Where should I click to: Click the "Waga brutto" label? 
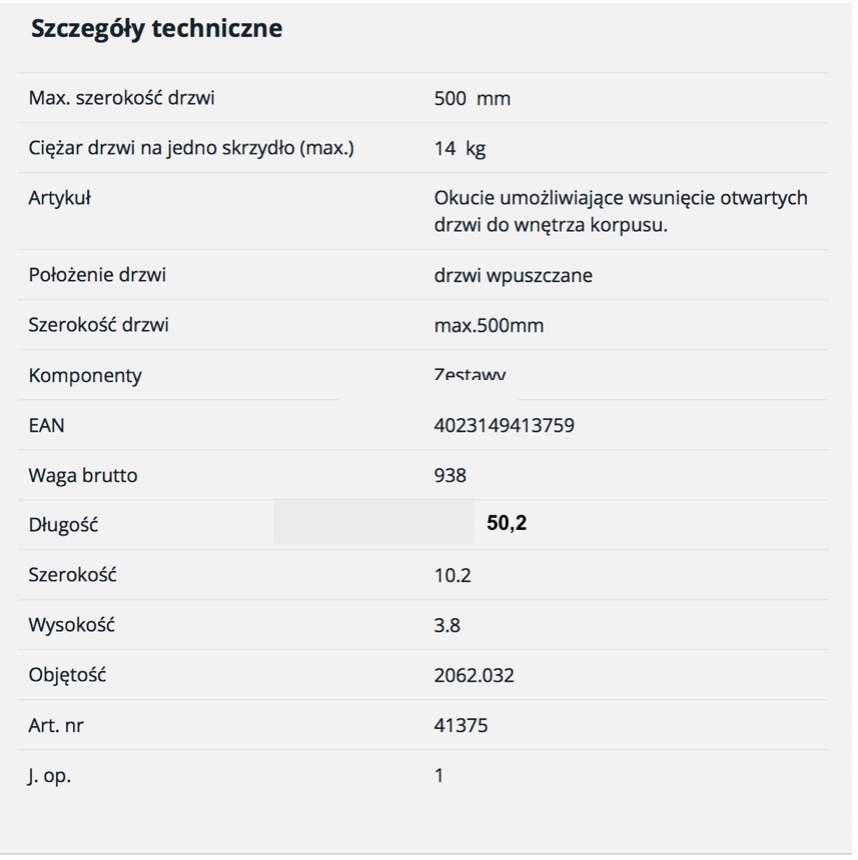pyautogui.click(x=83, y=476)
